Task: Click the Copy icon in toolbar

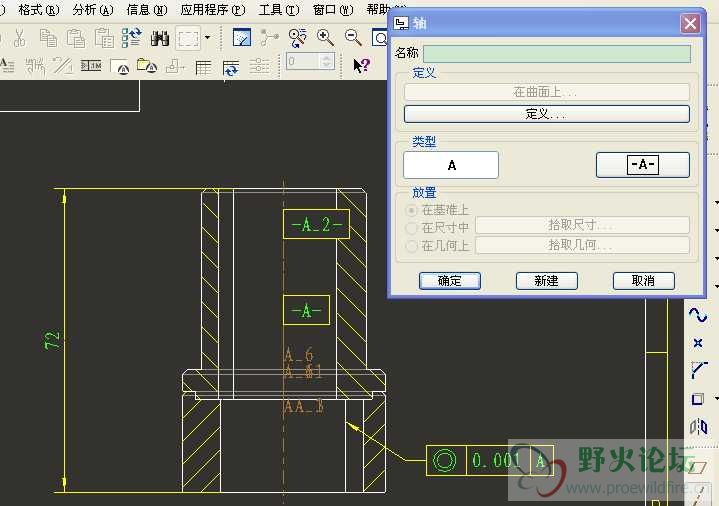Action: click(48, 38)
